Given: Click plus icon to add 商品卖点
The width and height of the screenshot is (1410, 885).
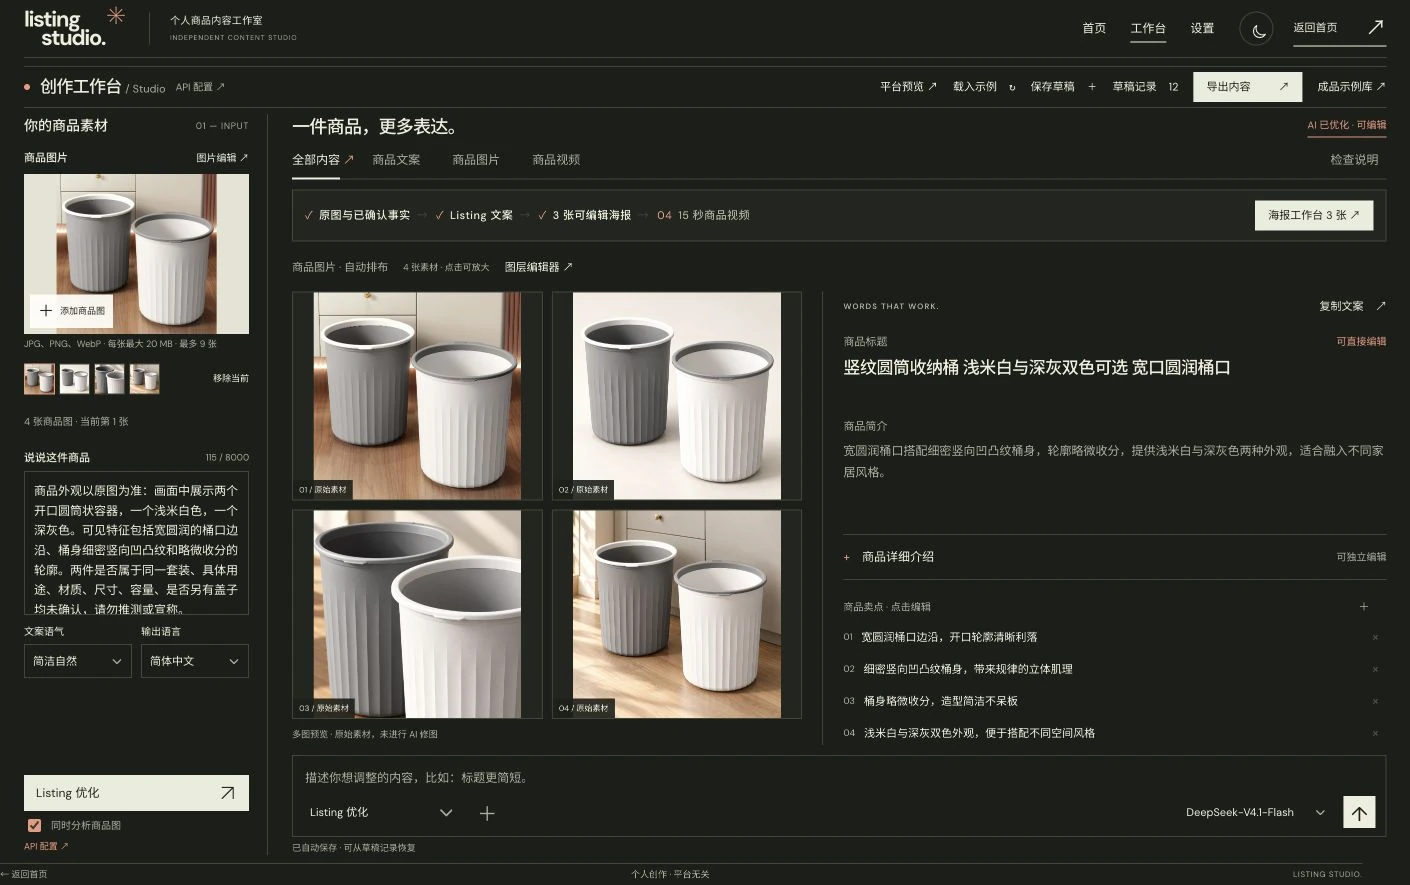Looking at the screenshot, I should pyautogui.click(x=1363, y=606).
